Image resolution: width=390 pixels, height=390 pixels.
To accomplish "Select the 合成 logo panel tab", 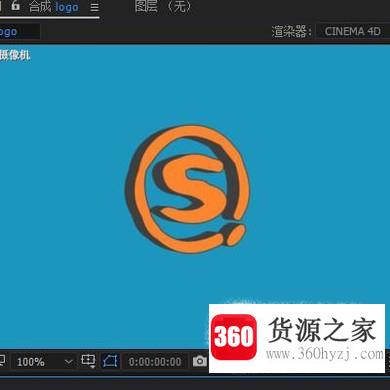I will pos(54,7).
